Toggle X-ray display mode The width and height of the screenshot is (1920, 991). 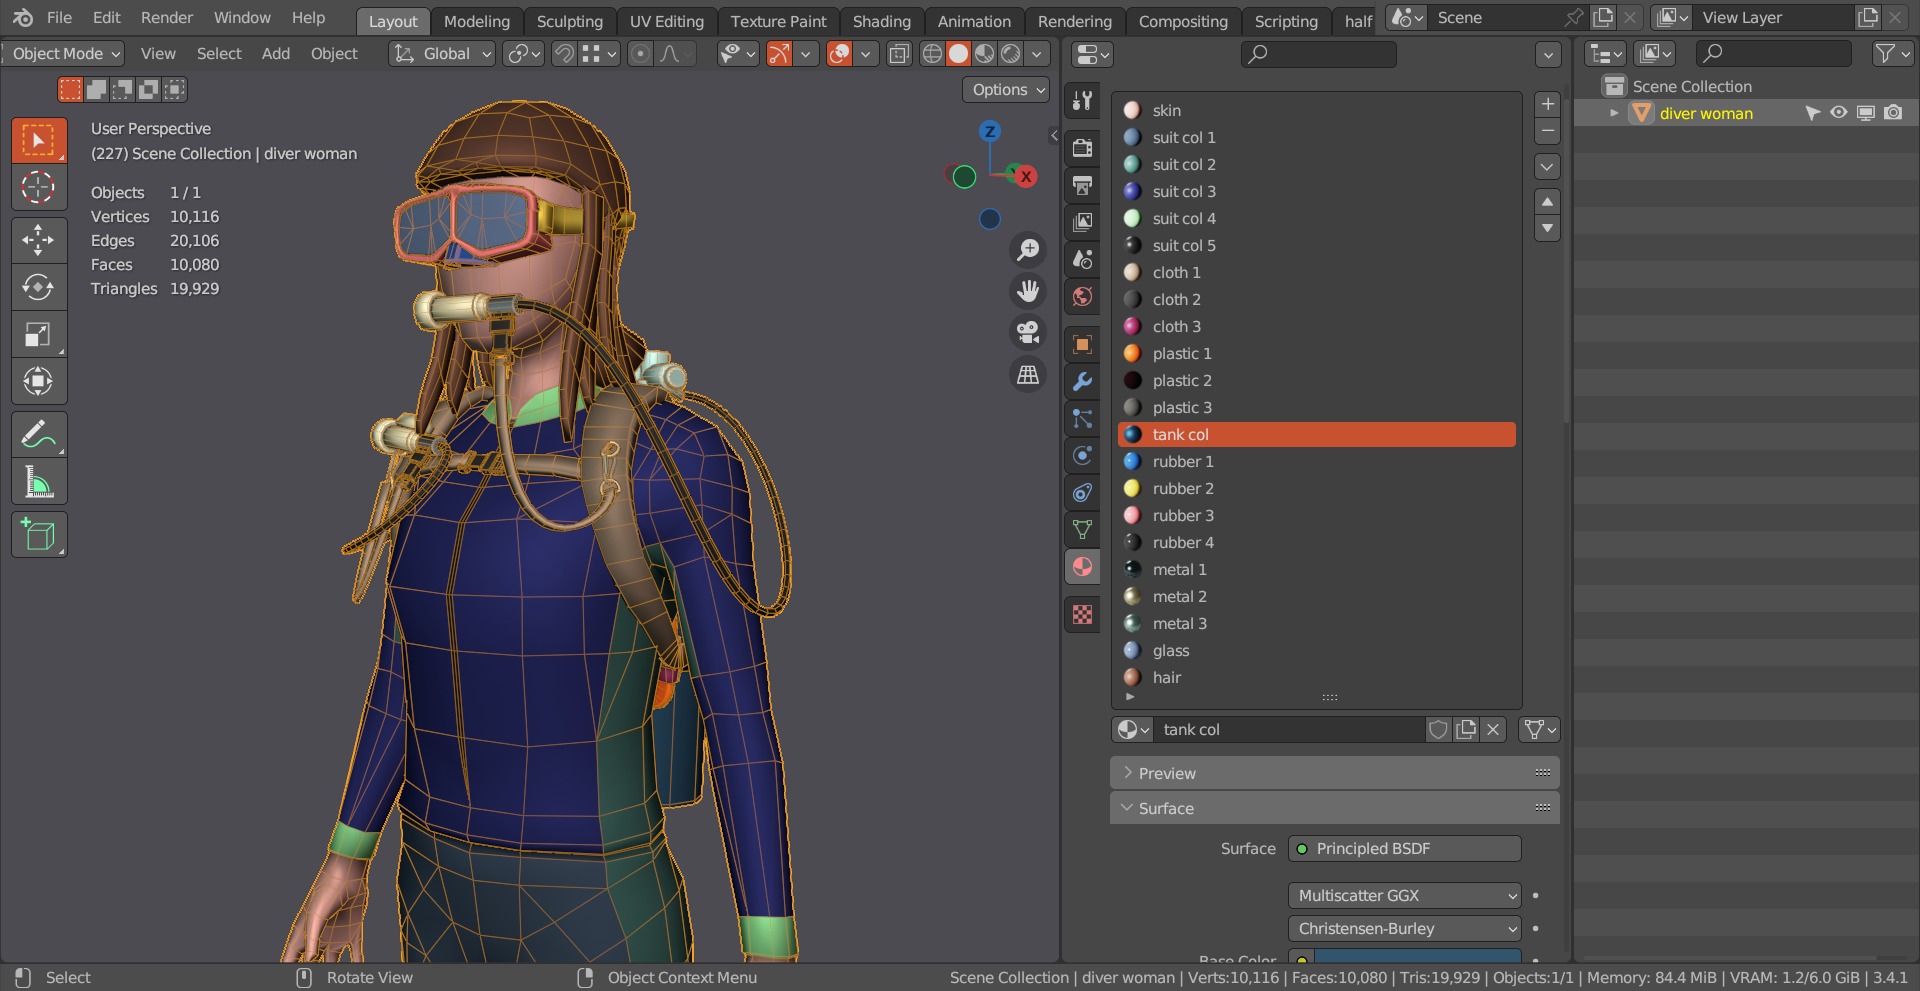(899, 54)
